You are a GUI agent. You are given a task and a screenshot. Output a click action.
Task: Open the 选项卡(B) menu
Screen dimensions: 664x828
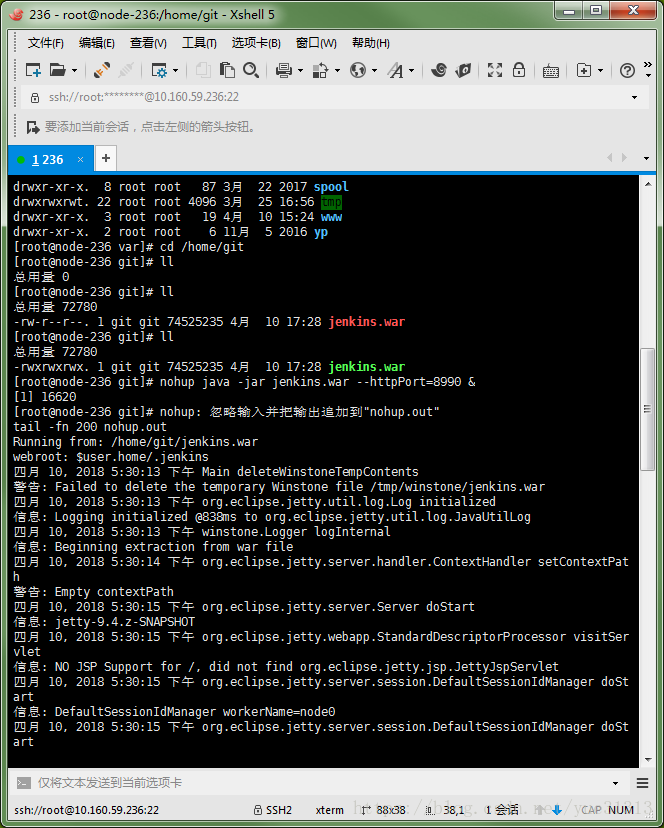pos(256,43)
